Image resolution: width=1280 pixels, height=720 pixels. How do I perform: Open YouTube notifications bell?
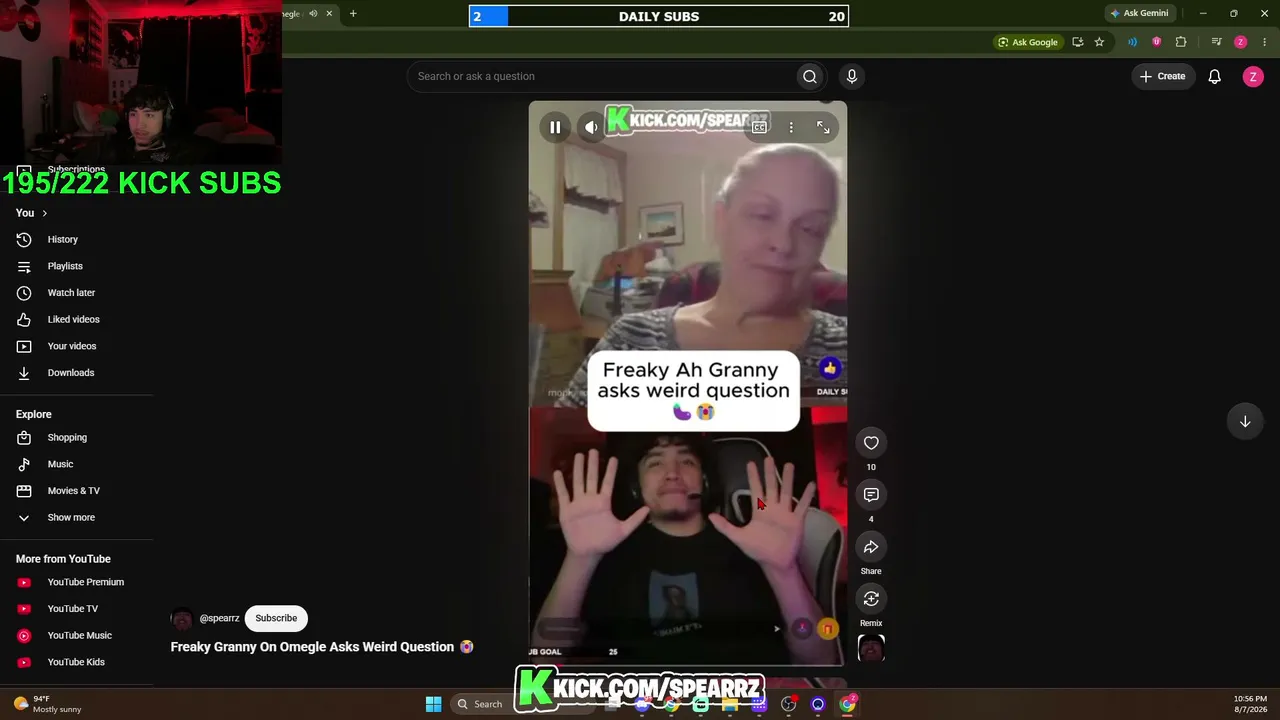pos(1214,76)
